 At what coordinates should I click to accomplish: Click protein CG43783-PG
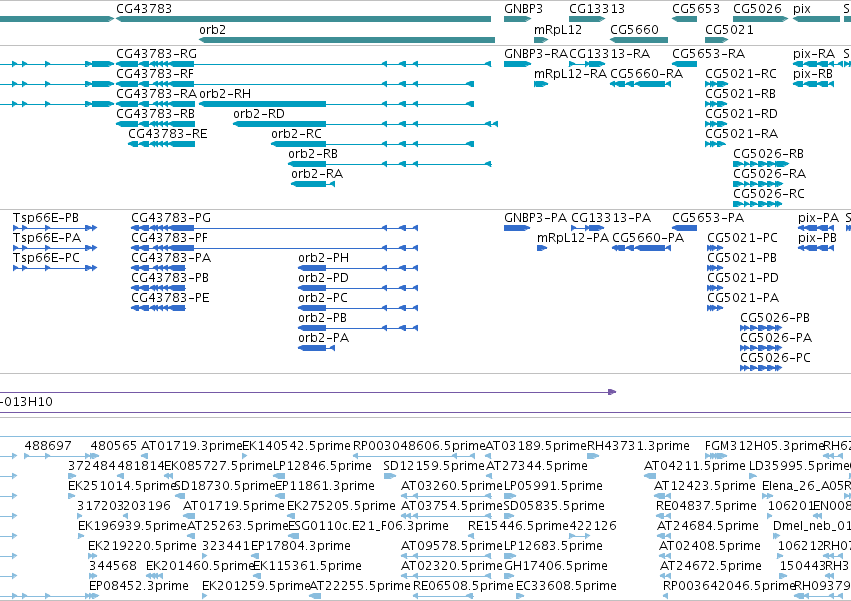pyautogui.click(x=275, y=228)
